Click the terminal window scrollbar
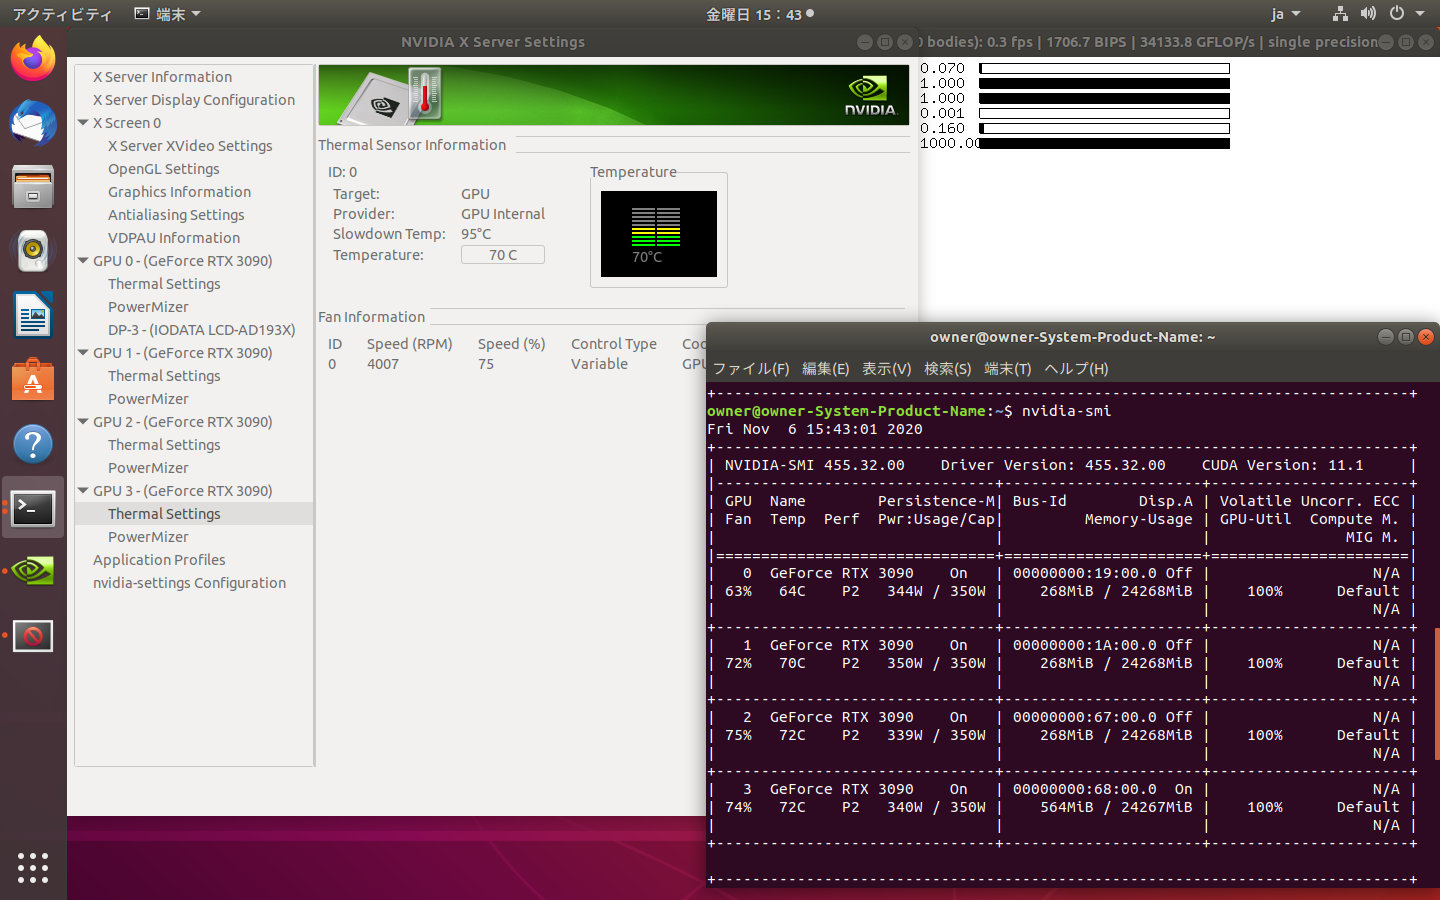The width and height of the screenshot is (1440, 900). (x=1437, y=695)
